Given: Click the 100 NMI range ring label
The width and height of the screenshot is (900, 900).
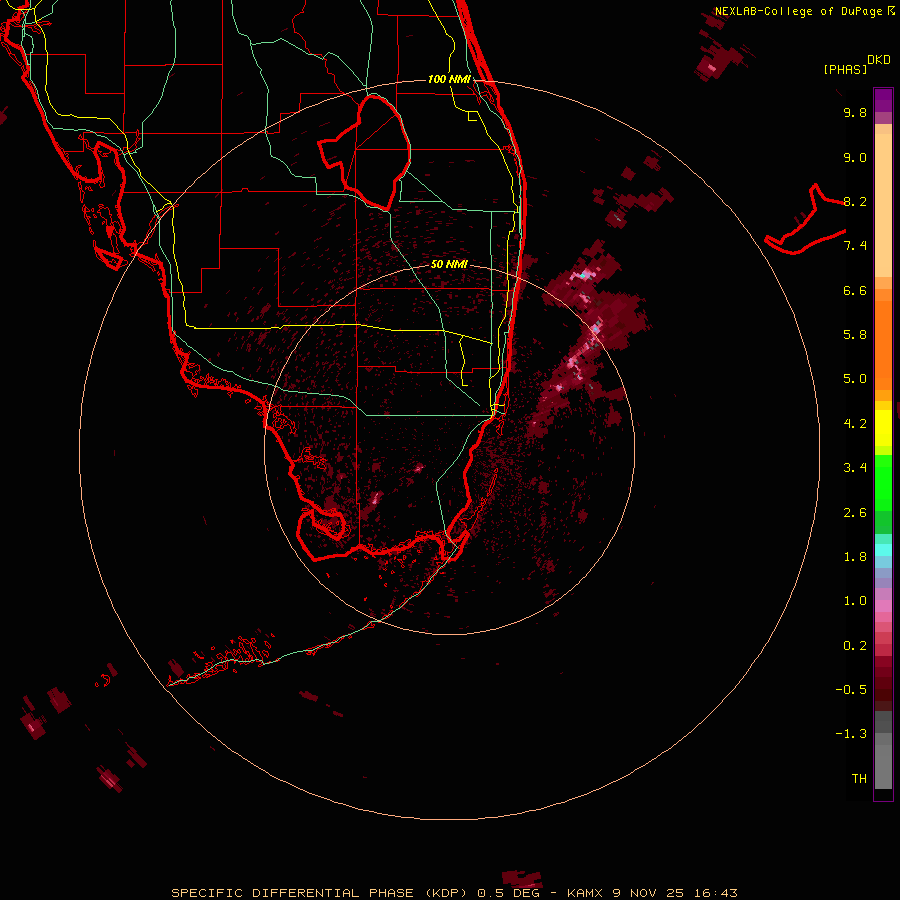Looking at the screenshot, I should (449, 79).
